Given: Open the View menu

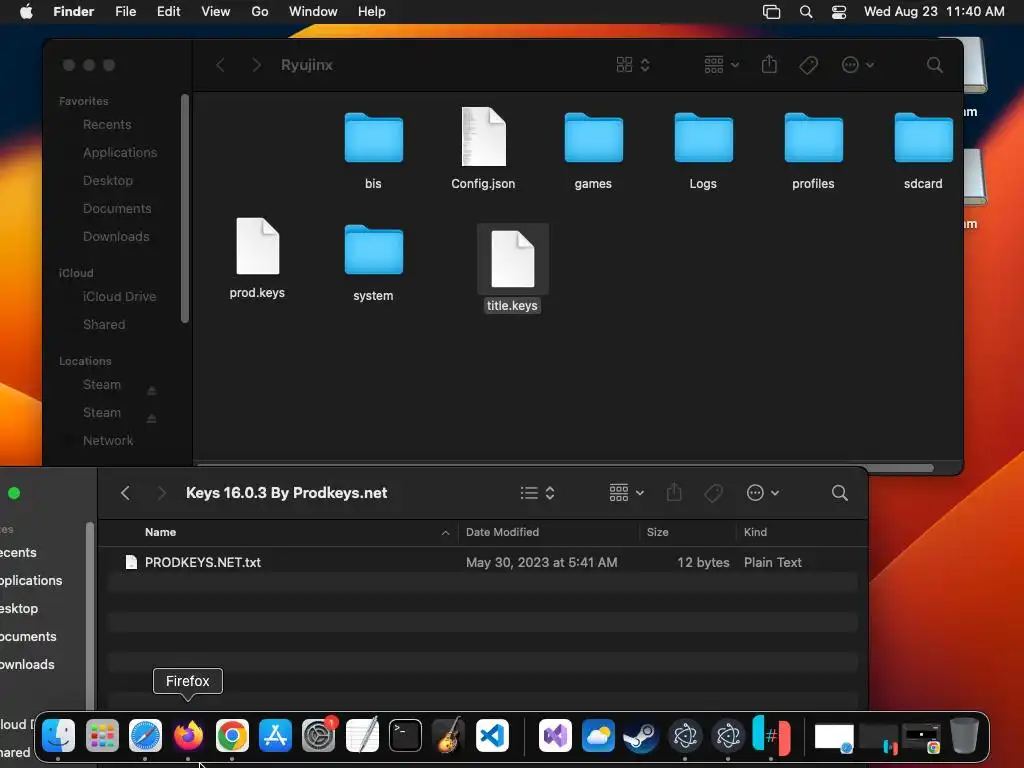Looking at the screenshot, I should (x=216, y=12).
